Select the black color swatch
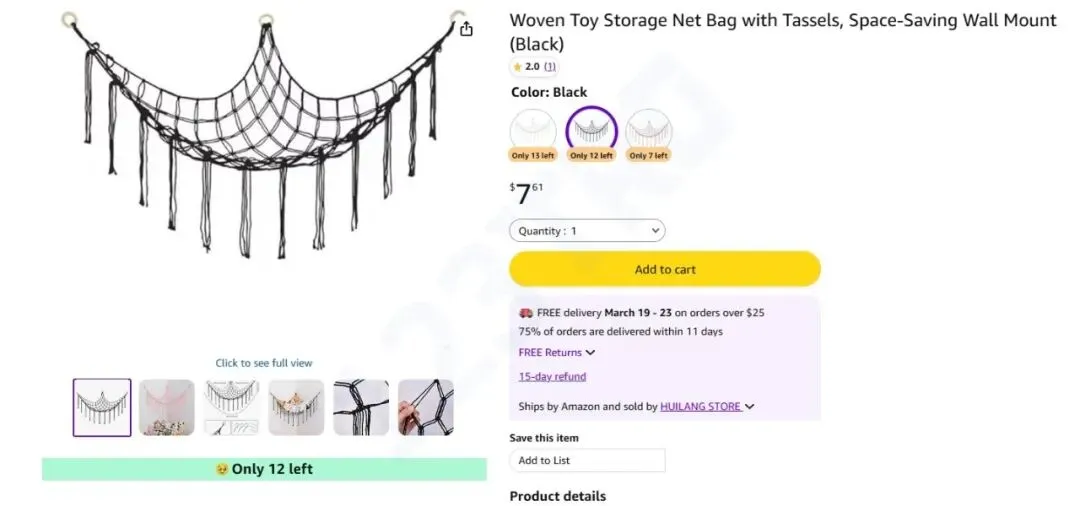Screen dimensions: 1080x506 click(x=591, y=131)
